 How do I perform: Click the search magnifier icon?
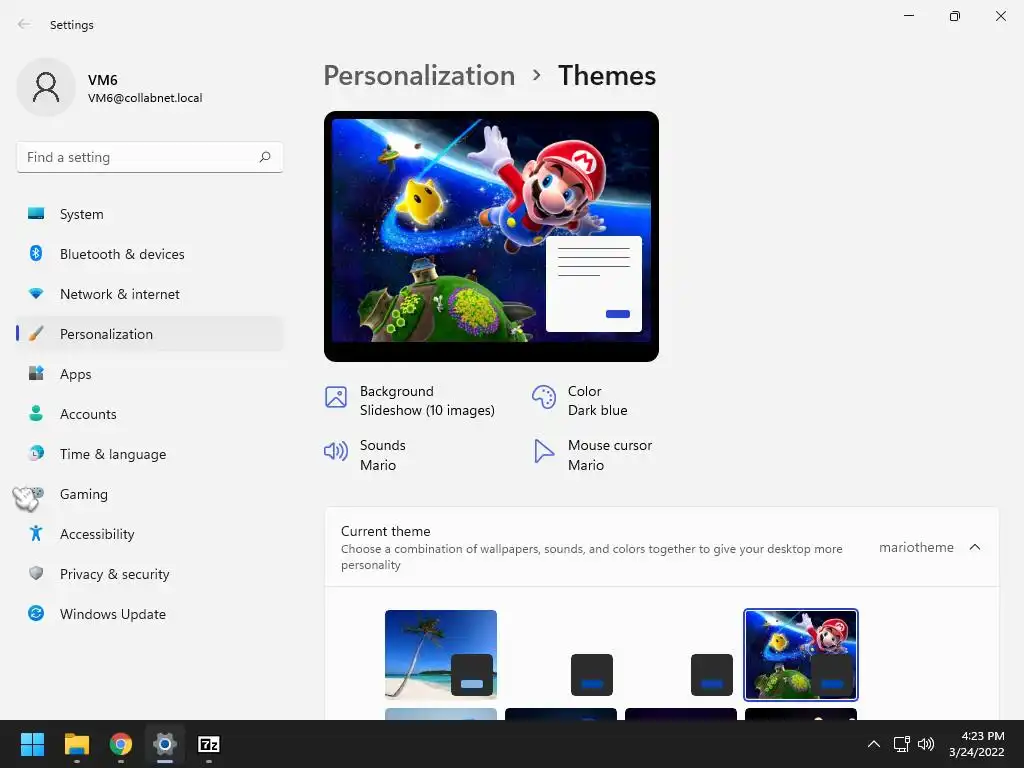pyautogui.click(x=264, y=157)
